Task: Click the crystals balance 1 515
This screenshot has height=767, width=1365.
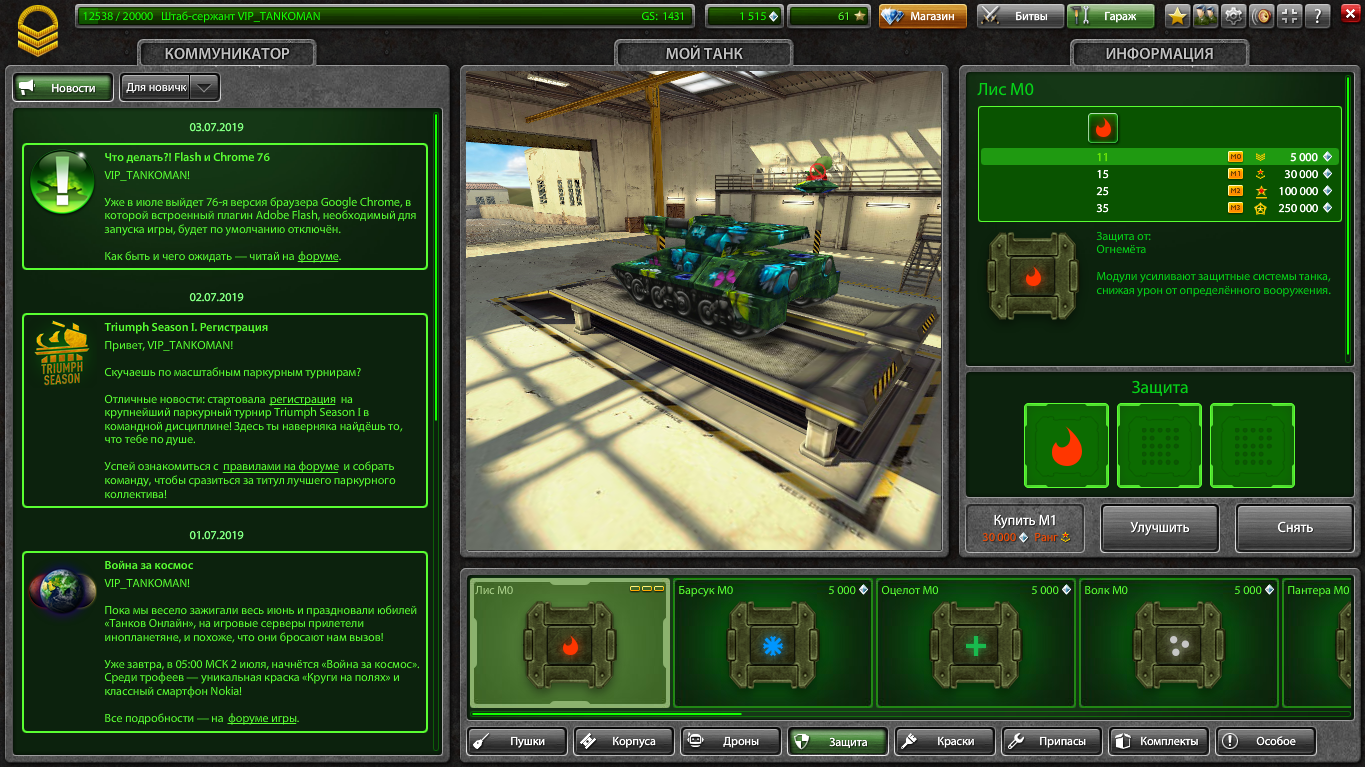Action: pyautogui.click(x=745, y=16)
